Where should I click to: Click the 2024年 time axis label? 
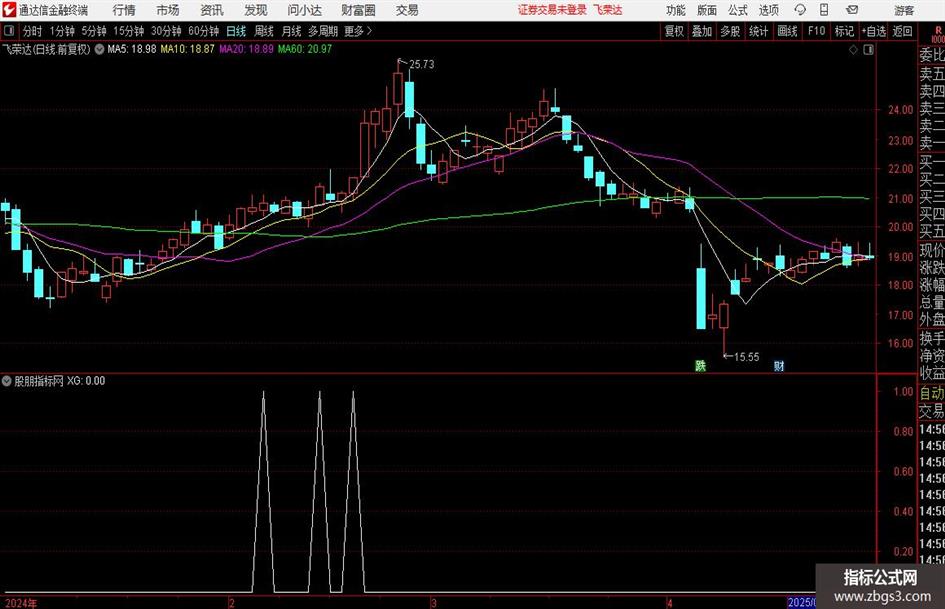pos(20,603)
